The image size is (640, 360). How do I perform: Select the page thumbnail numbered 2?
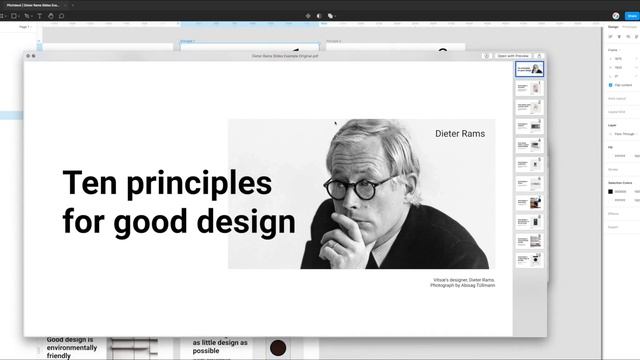(x=529, y=107)
